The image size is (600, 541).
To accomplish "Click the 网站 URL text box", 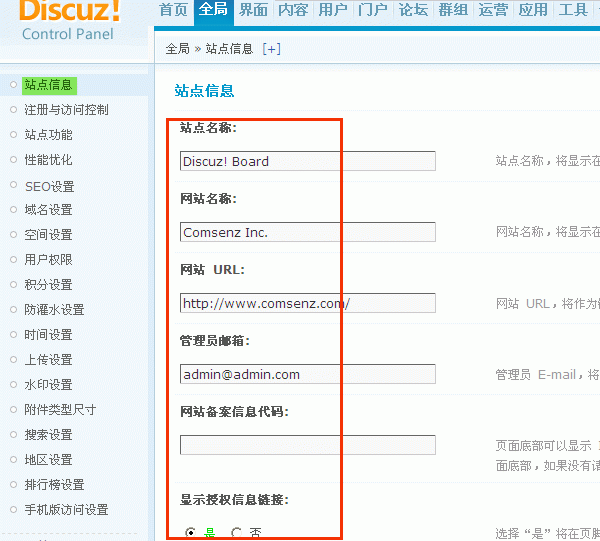I will 307,303.
